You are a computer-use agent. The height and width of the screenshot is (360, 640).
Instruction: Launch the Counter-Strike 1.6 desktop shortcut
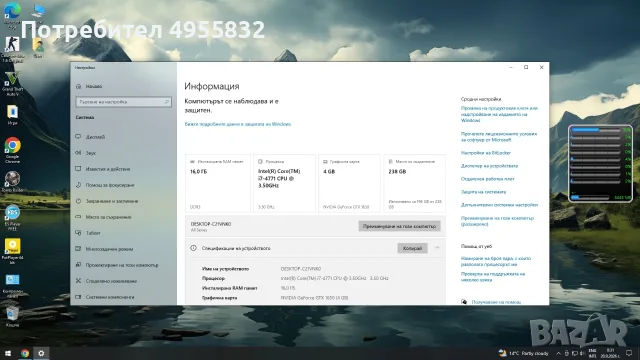pyautogui.click(x=12, y=44)
